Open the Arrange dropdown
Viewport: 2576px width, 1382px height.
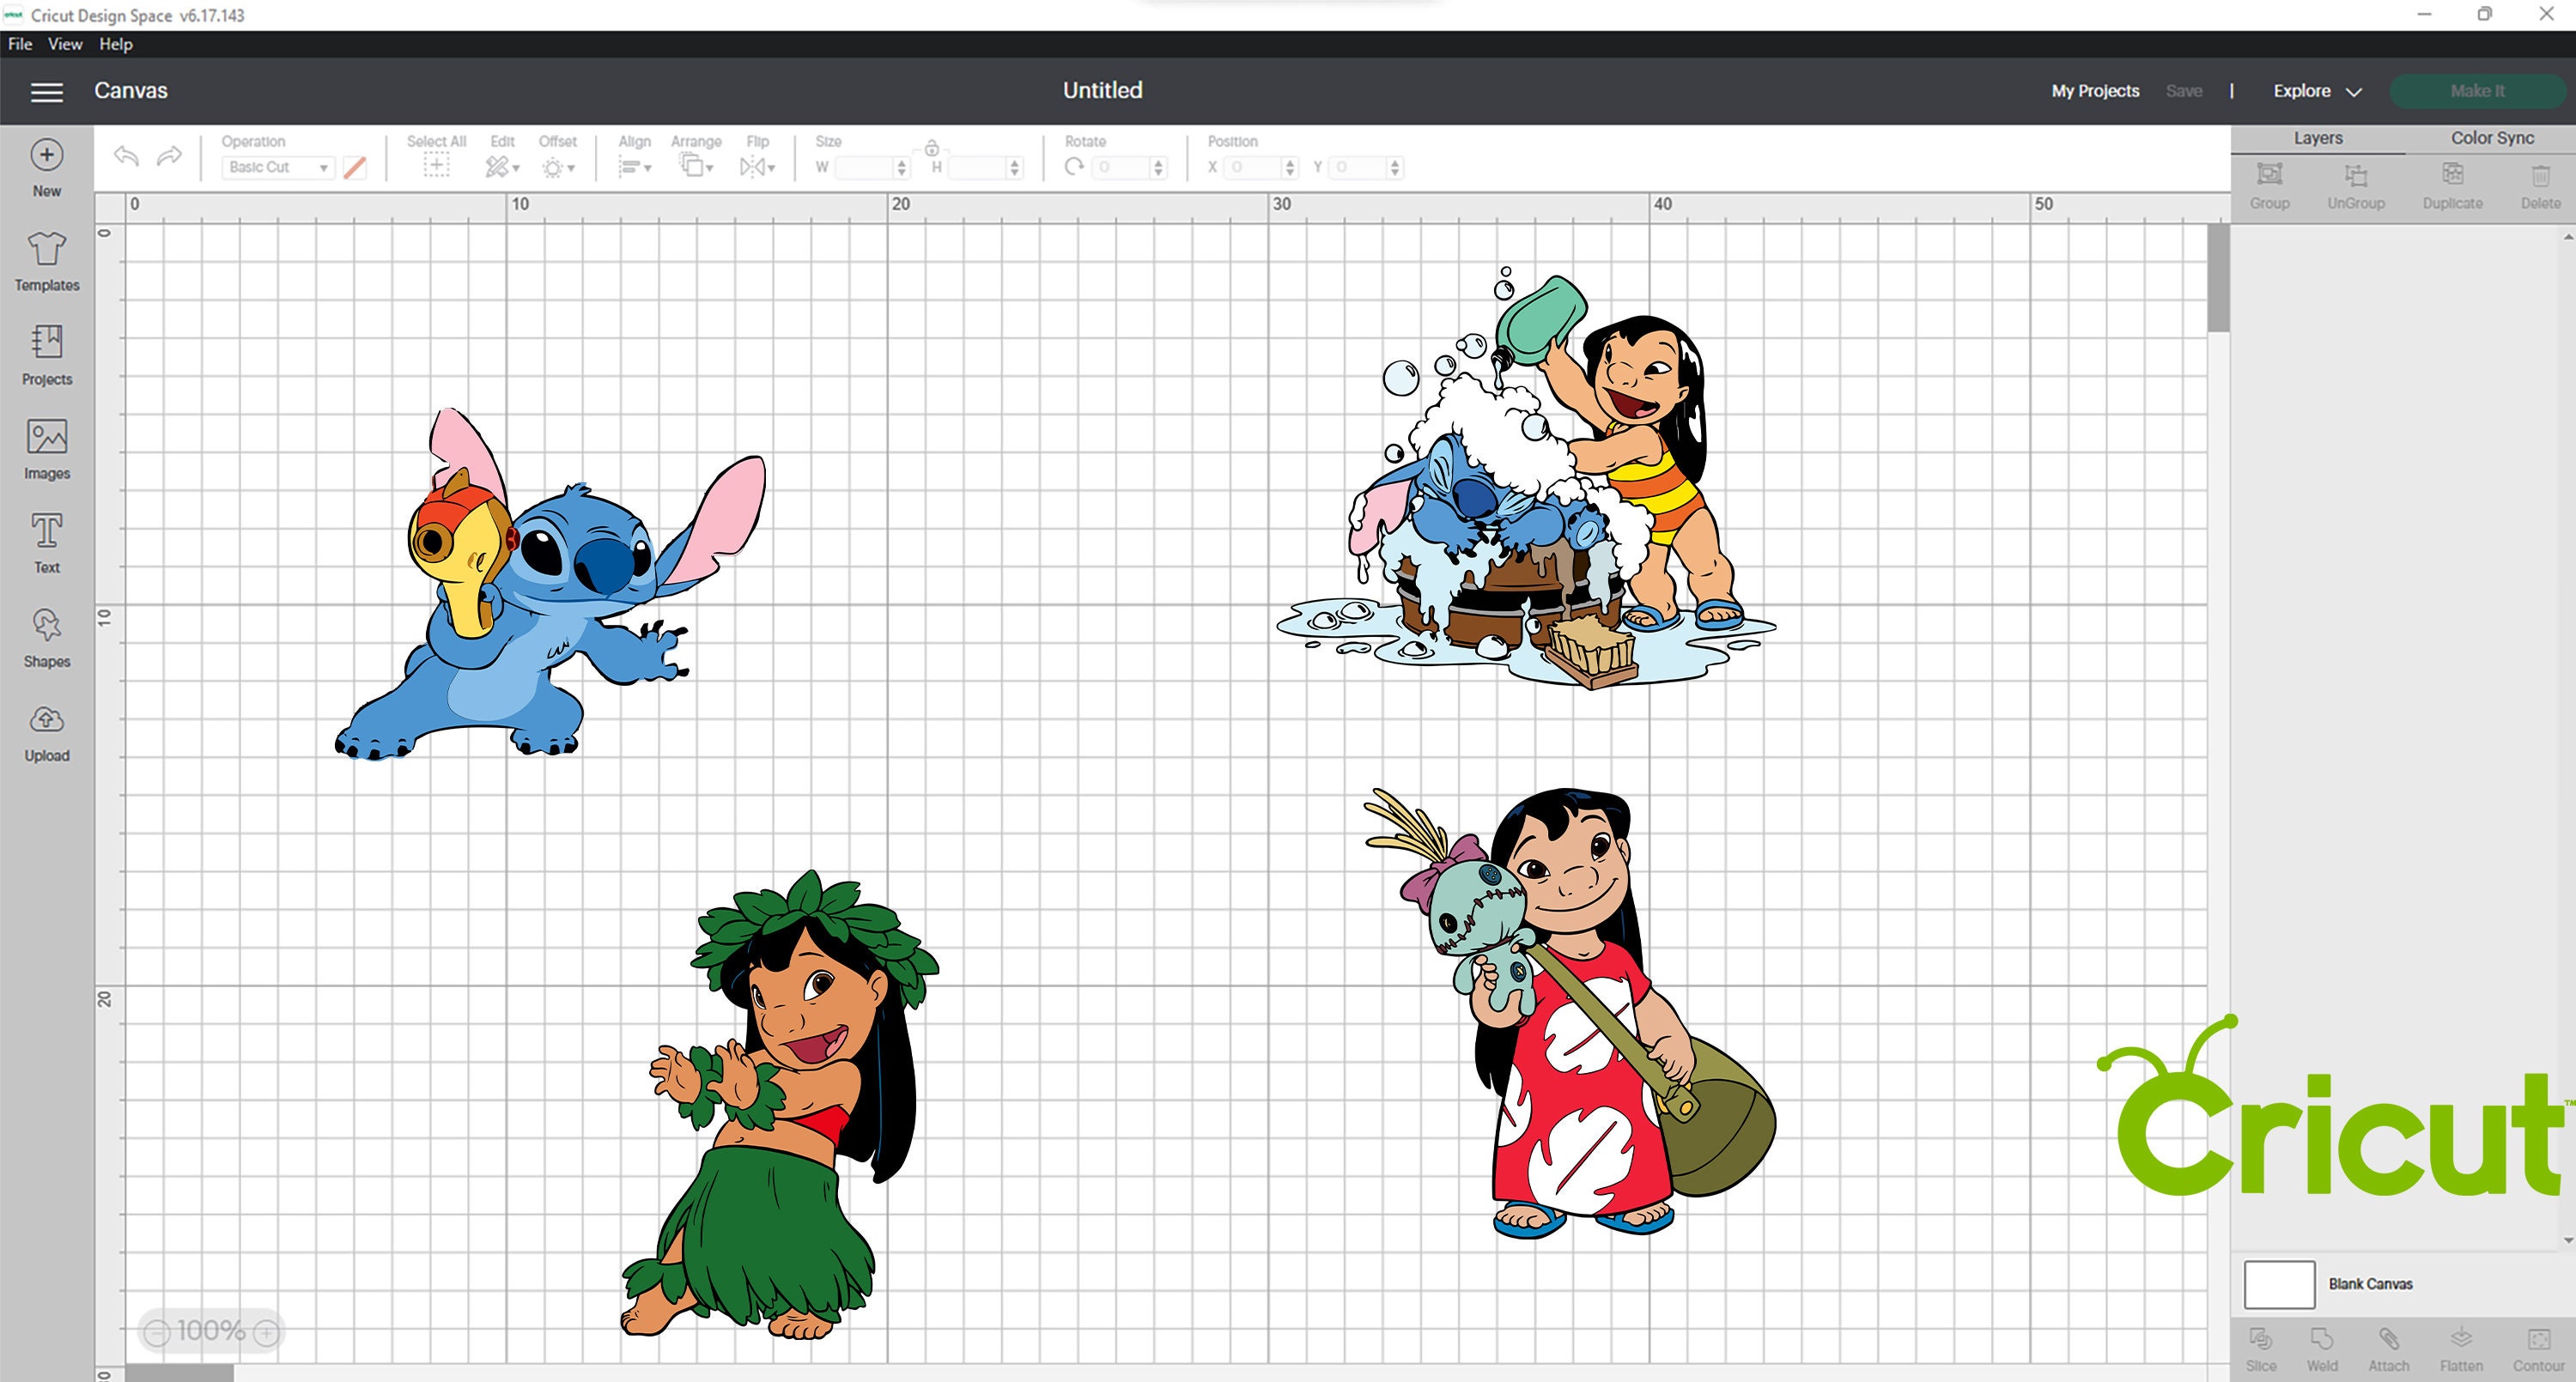tap(696, 166)
